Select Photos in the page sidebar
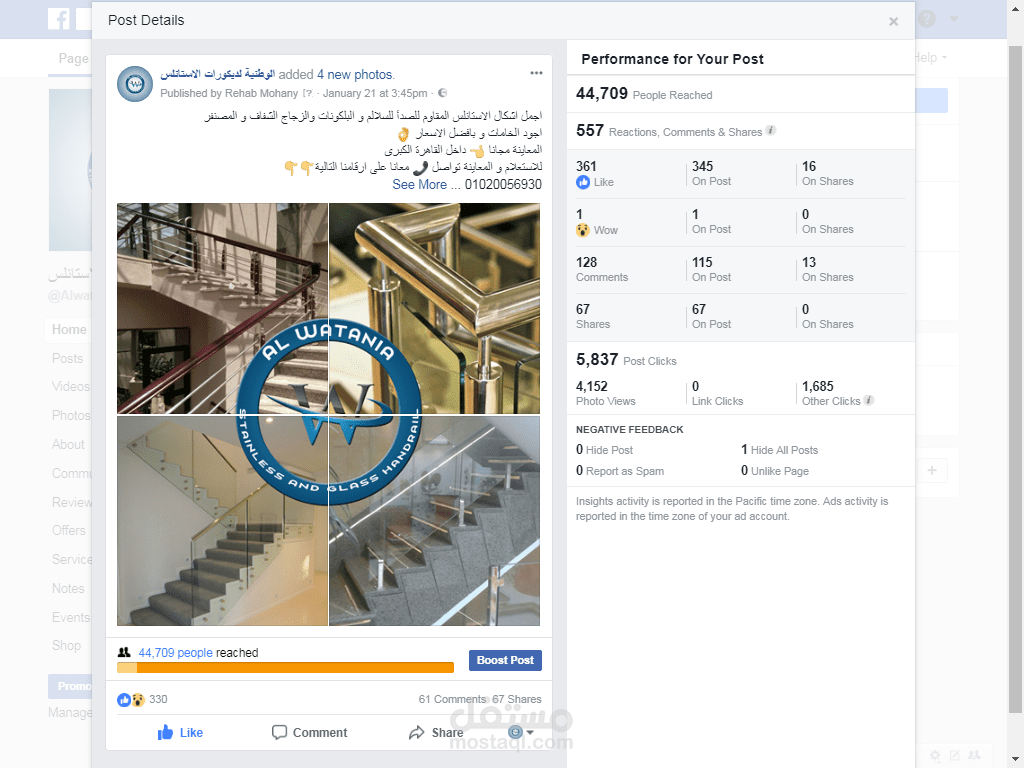1024x768 pixels. (71, 415)
